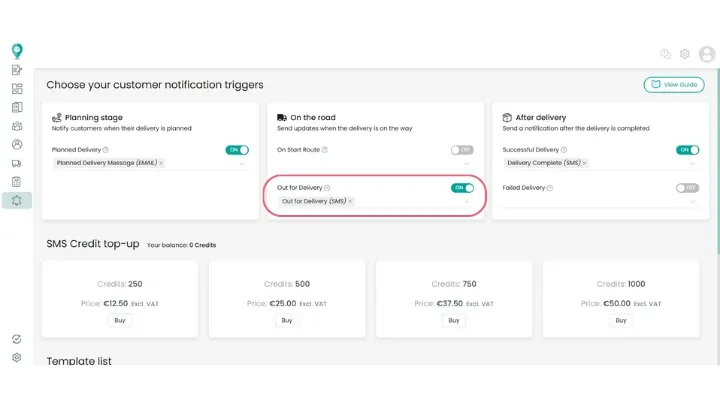Click the help icon beside Planned Delivery

[106, 150]
